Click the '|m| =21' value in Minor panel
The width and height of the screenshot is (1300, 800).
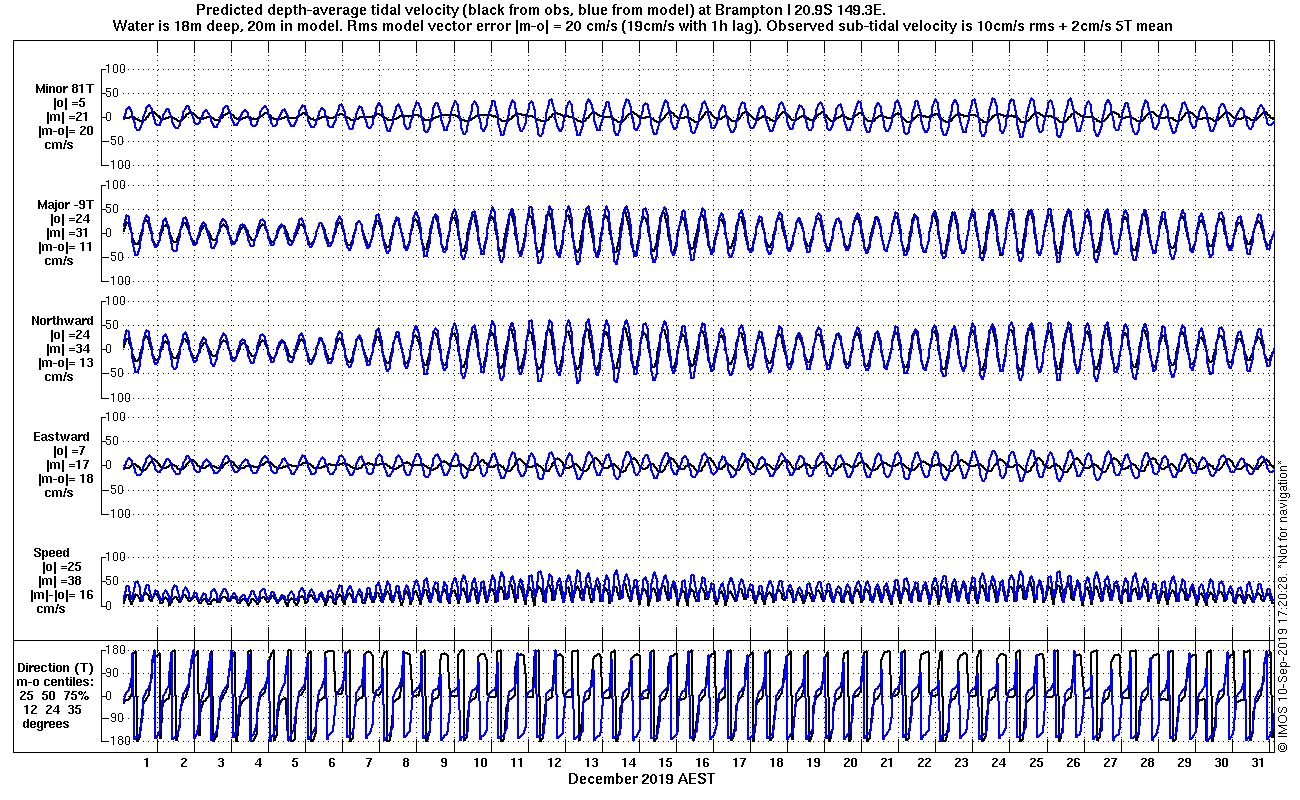pos(68,117)
